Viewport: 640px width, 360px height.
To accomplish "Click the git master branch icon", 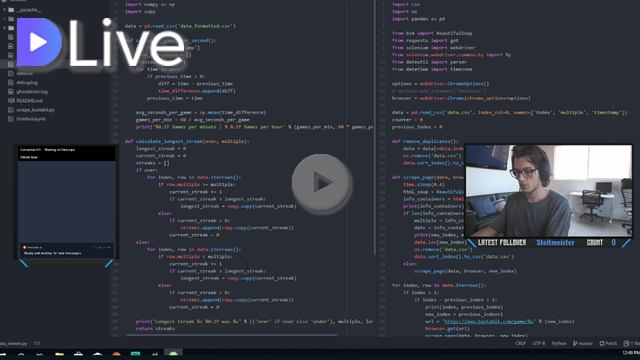I will point(575,343).
